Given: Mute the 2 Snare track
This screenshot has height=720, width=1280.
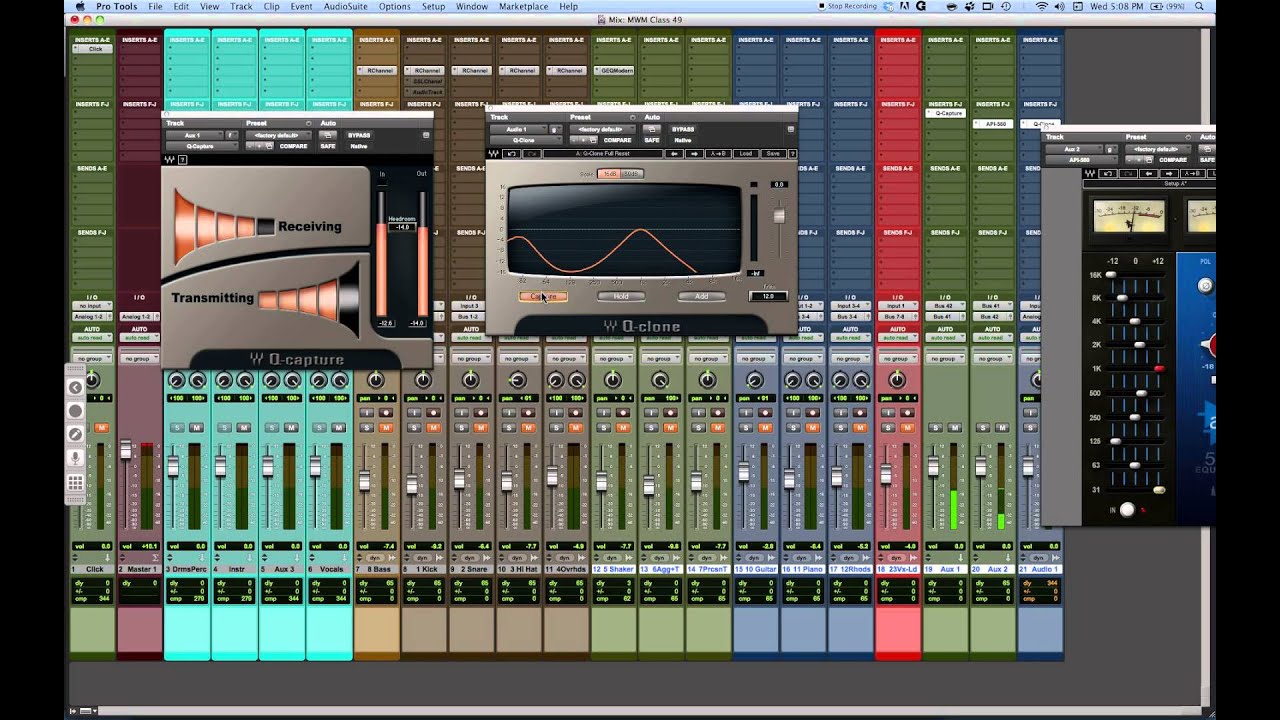Looking at the screenshot, I should coord(481,427).
